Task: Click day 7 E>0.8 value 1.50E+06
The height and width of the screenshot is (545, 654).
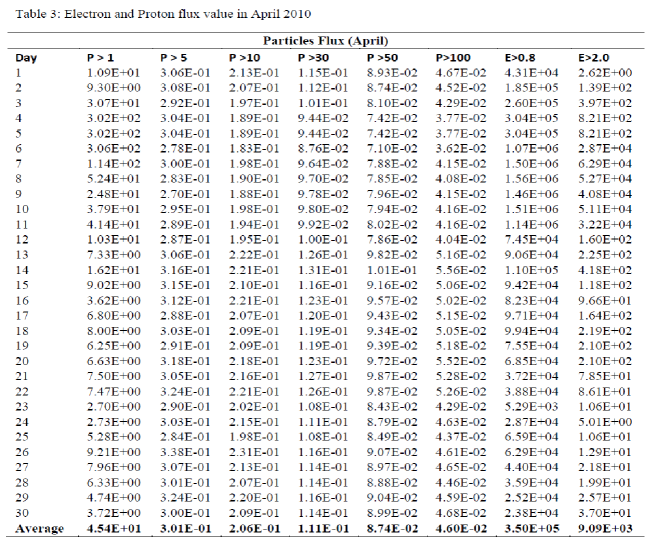Action: point(531,164)
